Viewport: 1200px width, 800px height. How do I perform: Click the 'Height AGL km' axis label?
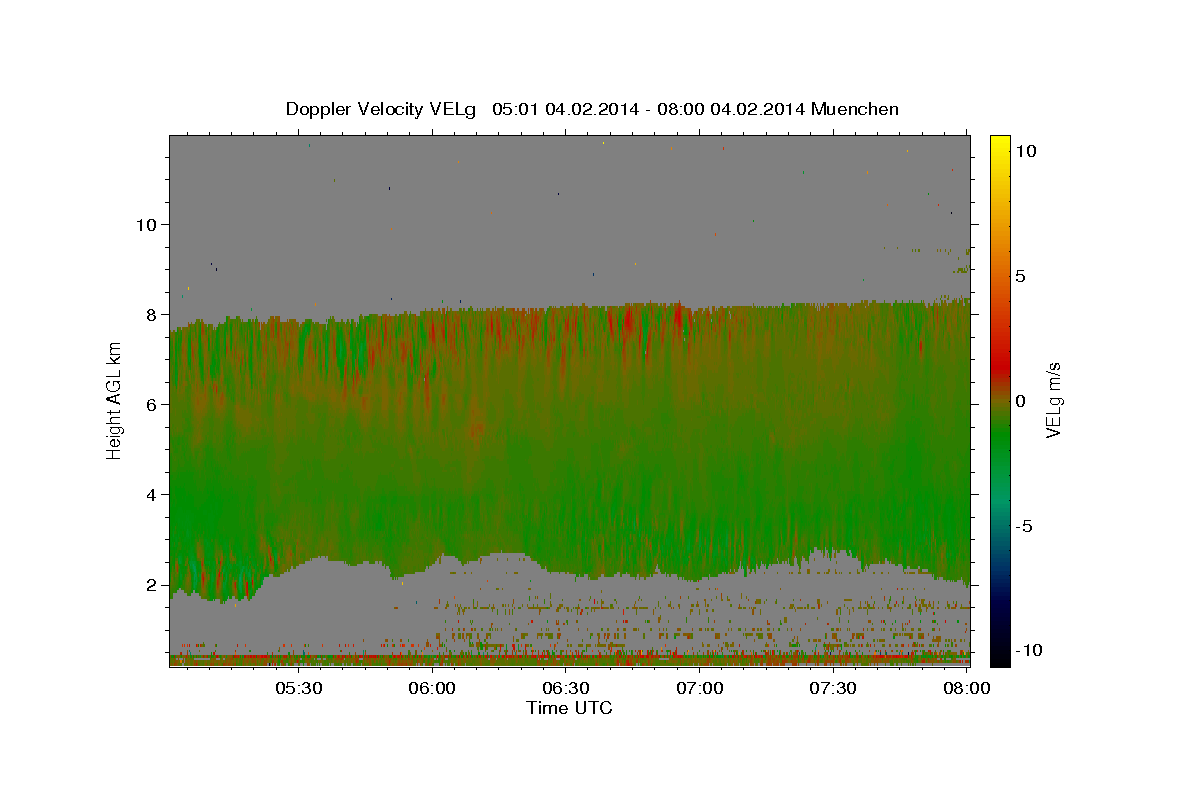[114, 400]
